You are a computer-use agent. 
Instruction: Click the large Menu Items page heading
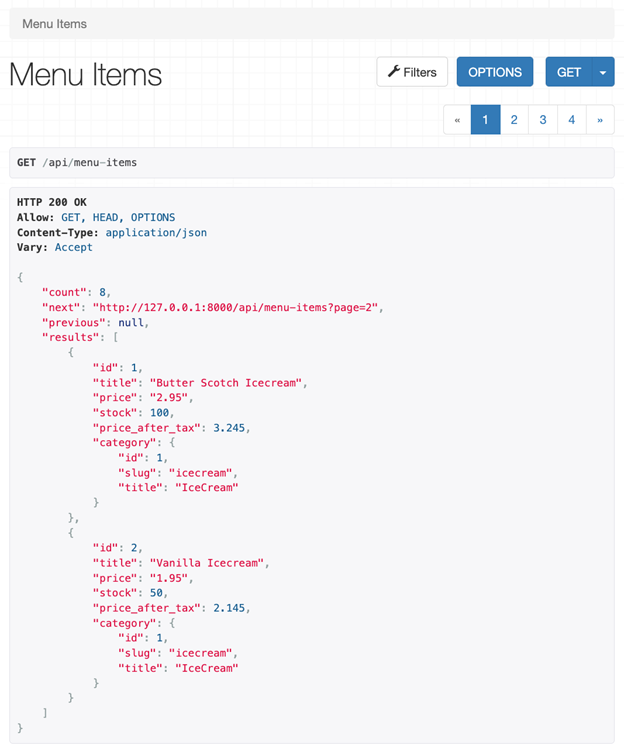coord(86,75)
